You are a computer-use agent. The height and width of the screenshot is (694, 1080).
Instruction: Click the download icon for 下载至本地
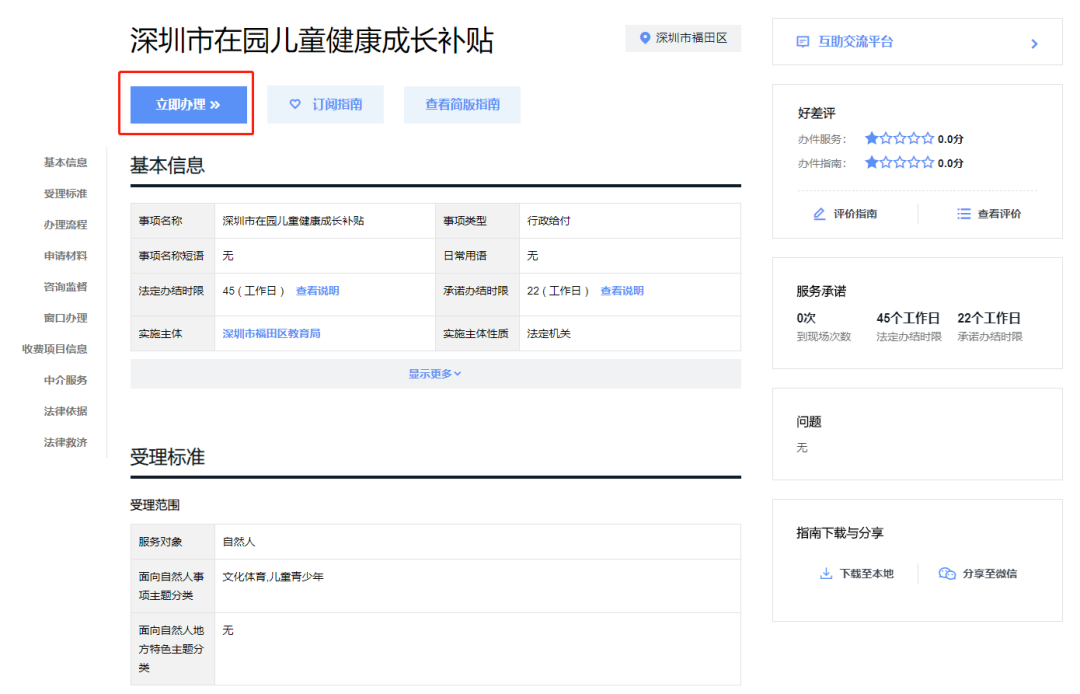pyautogui.click(x=826, y=574)
